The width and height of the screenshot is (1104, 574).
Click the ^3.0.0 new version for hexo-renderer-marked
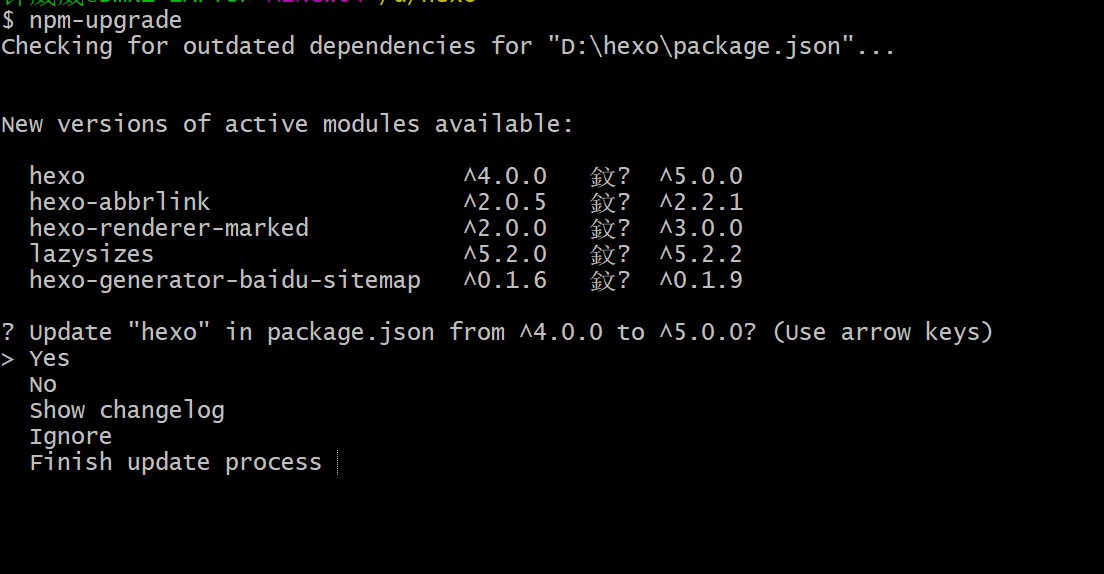[x=701, y=228]
